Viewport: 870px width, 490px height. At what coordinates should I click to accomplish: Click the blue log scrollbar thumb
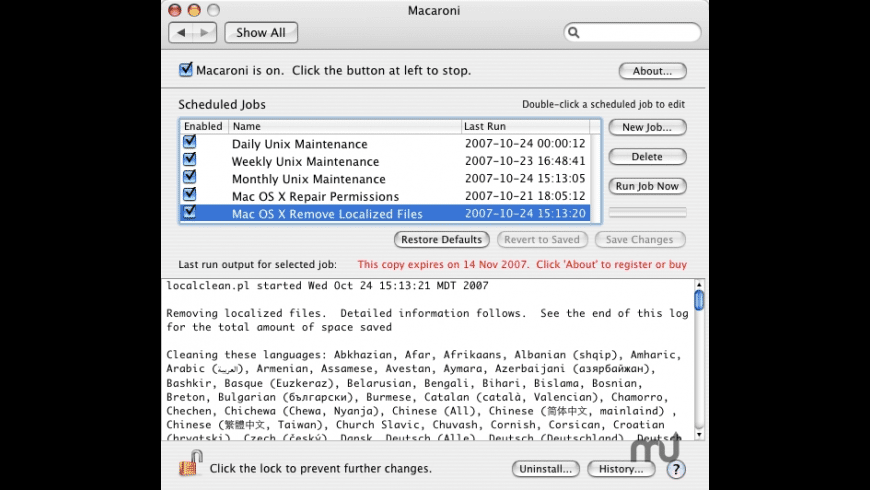699,300
